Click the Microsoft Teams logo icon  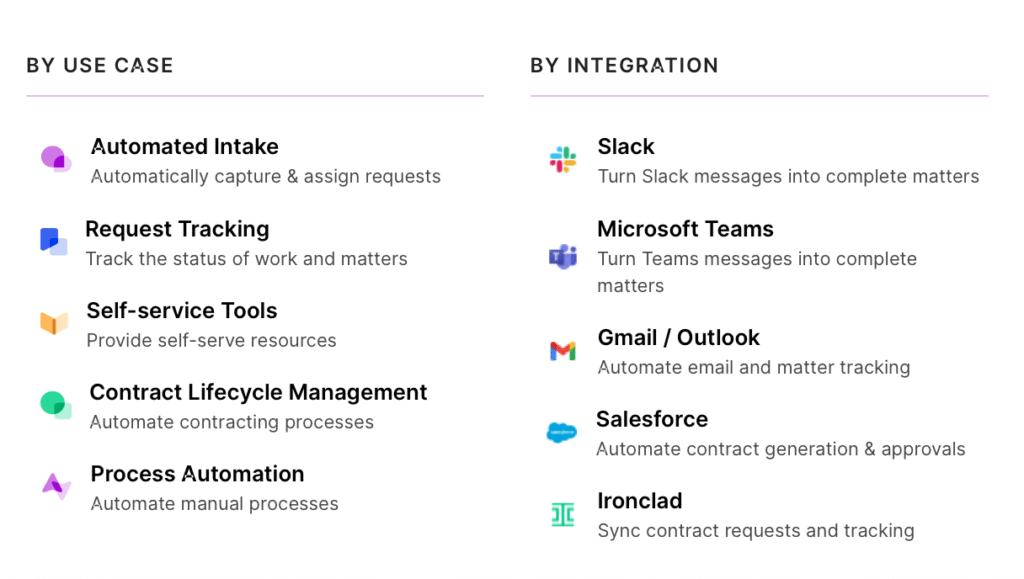pyautogui.click(x=563, y=256)
